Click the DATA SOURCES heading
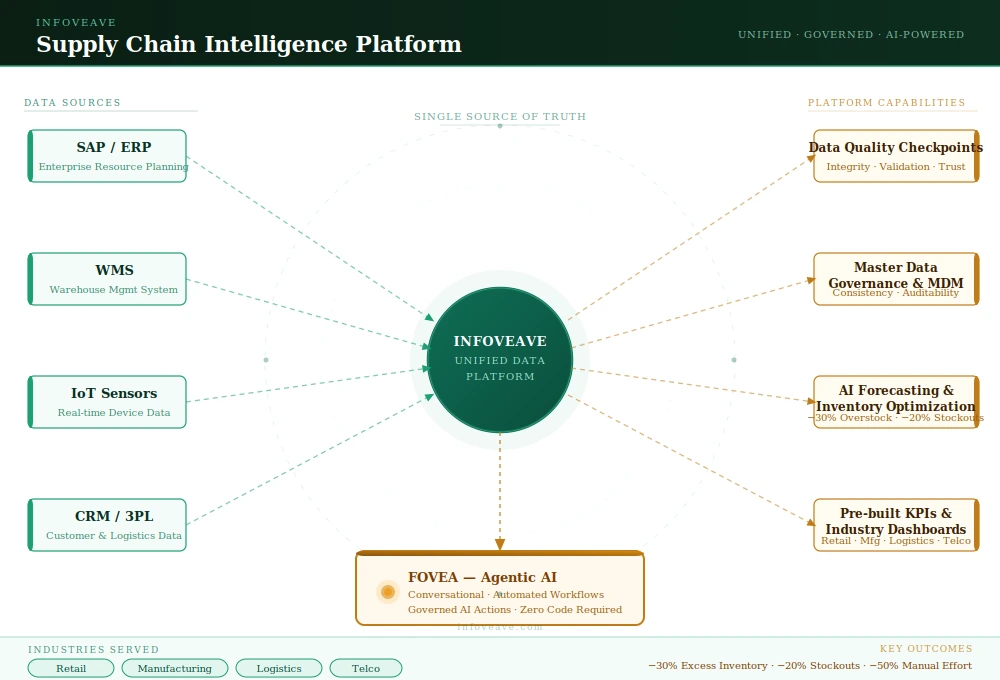 (x=72, y=103)
